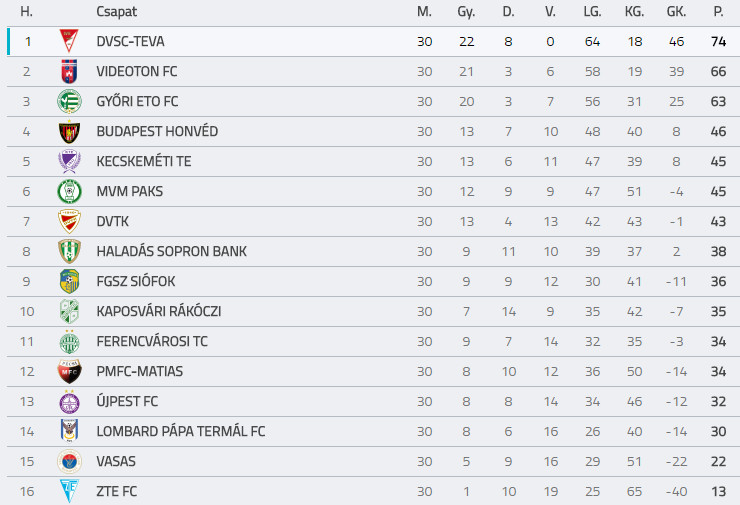Click the Haladás Sopron Bank crest
This screenshot has width=740, height=505.
click(x=68, y=252)
